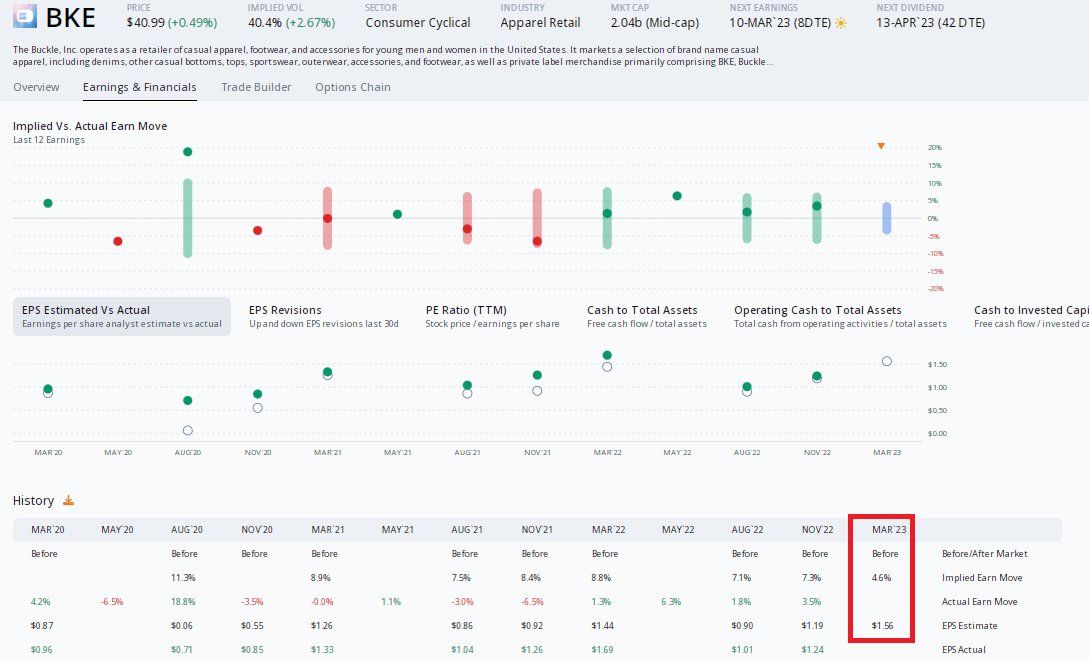Click the 4.6% implied move for MAR`23
Screen dimensions: 1089x661
click(881, 578)
